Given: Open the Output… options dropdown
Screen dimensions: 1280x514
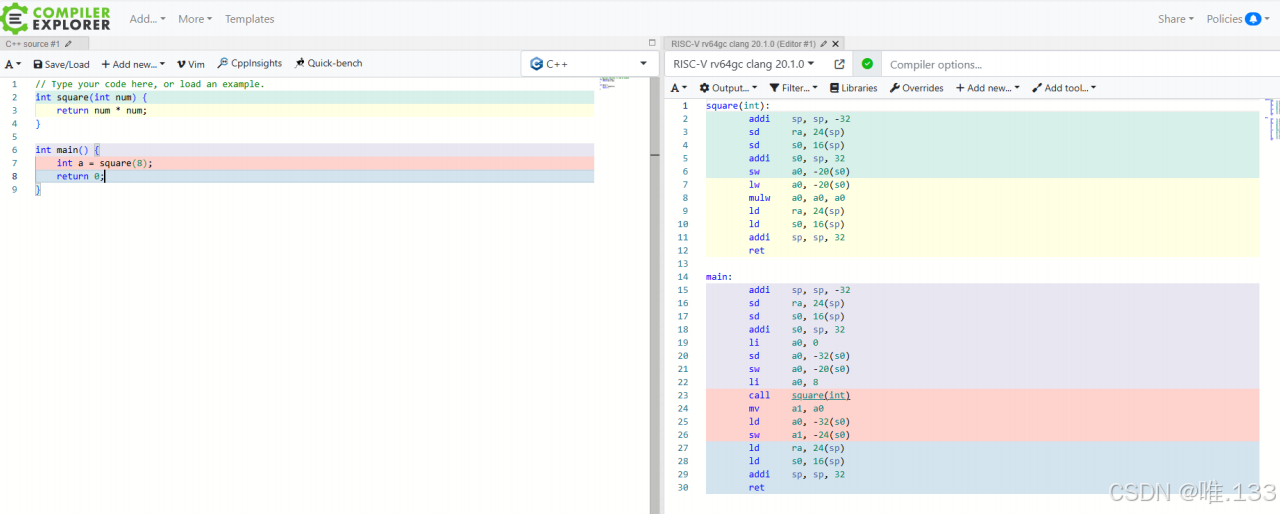Looking at the screenshot, I should (729, 88).
